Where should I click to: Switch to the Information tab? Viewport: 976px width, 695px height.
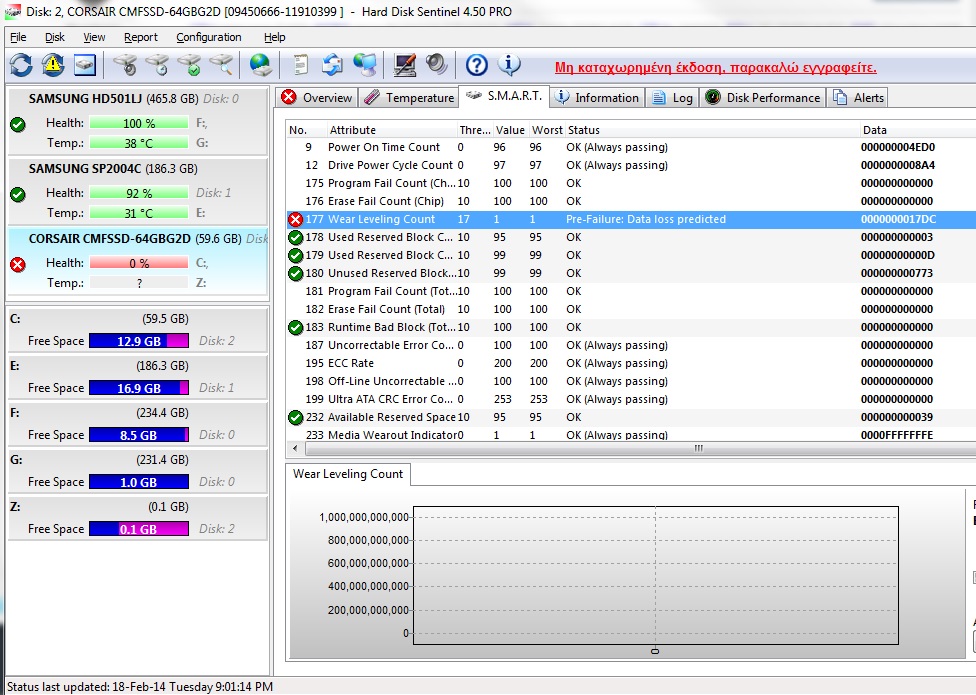[x=597, y=98]
